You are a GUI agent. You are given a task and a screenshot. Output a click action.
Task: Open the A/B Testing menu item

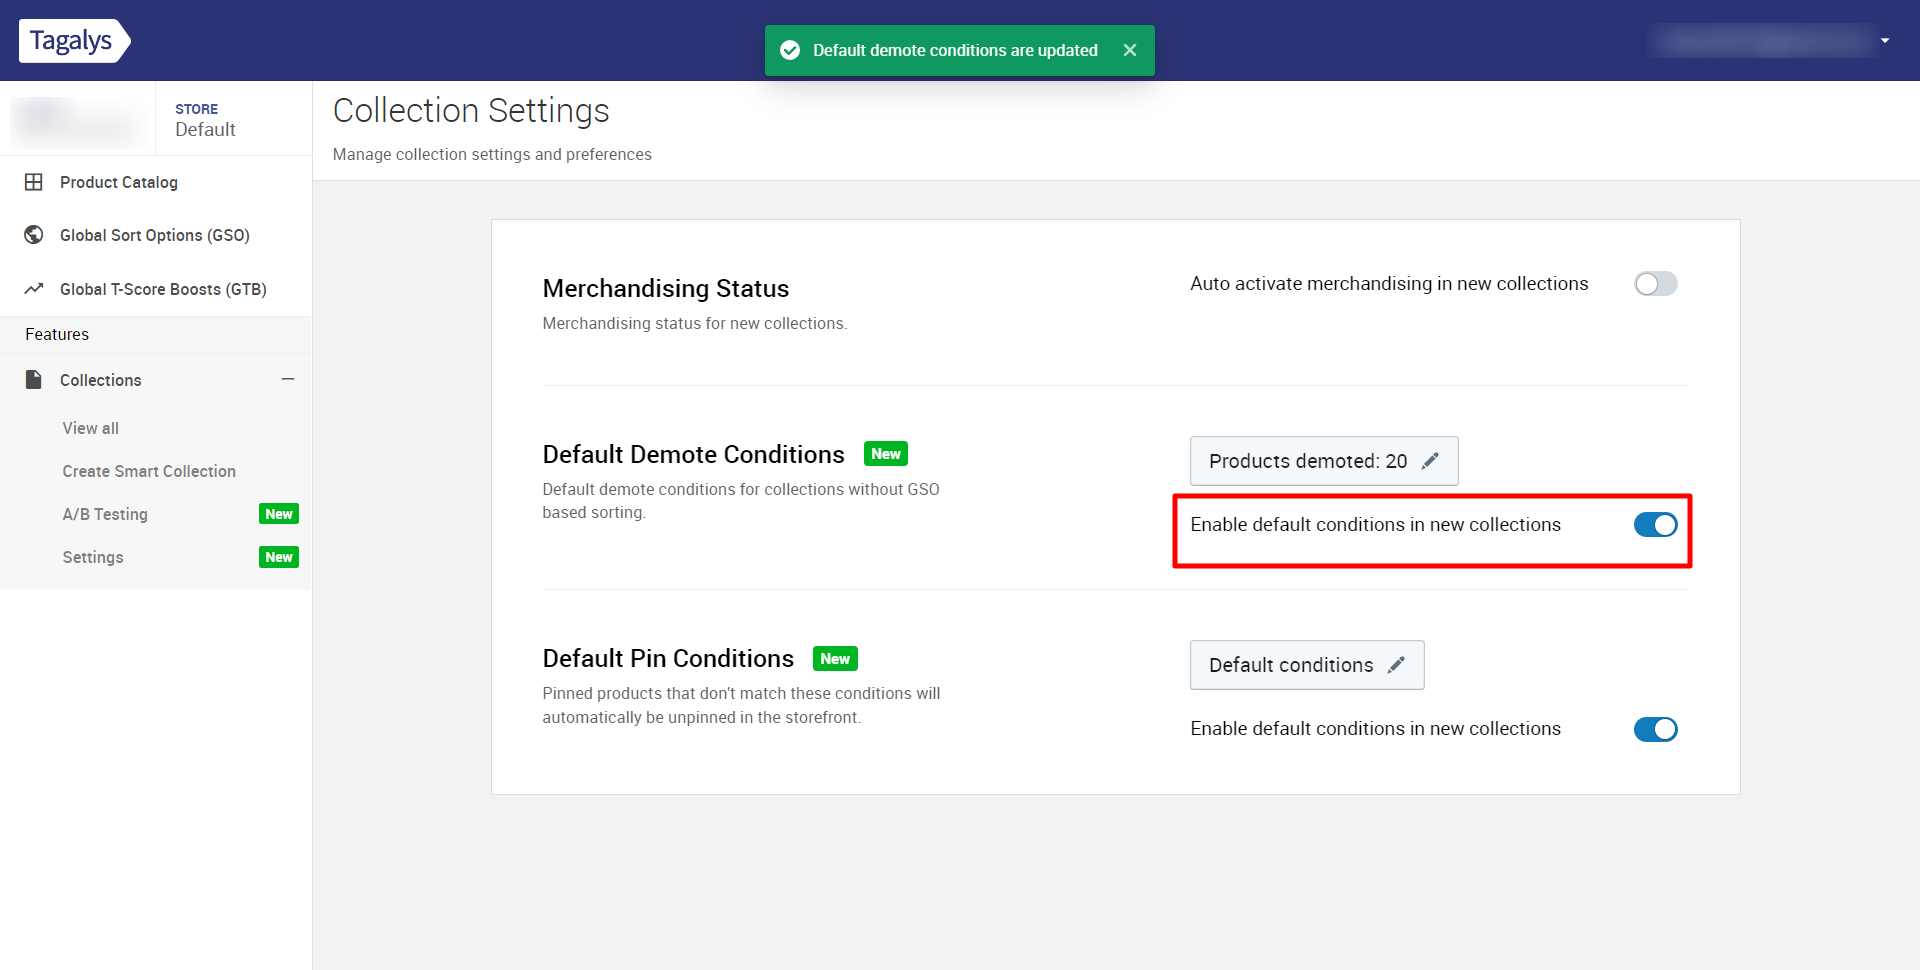(104, 514)
